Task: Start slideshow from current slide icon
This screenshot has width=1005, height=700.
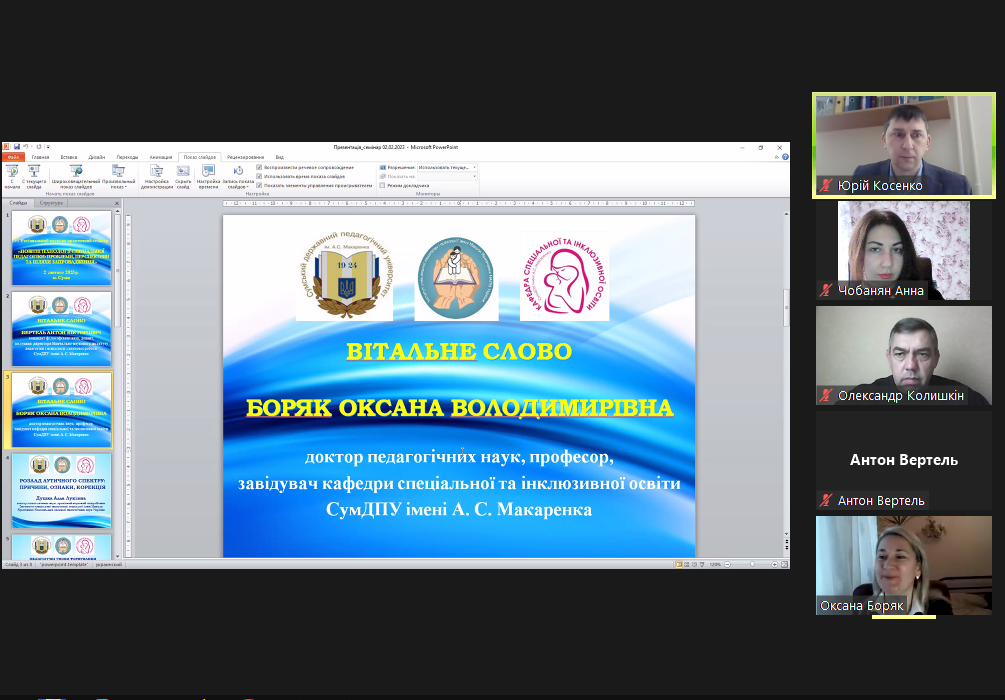Action: [x=34, y=174]
